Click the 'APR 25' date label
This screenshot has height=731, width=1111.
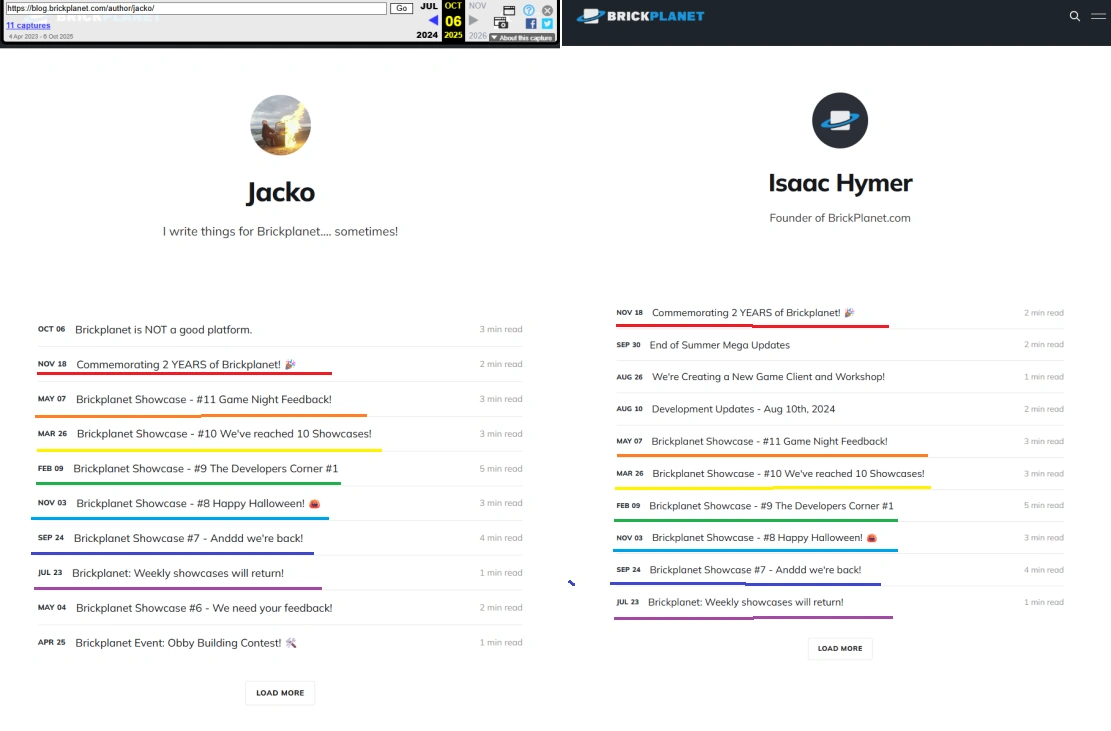click(51, 642)
